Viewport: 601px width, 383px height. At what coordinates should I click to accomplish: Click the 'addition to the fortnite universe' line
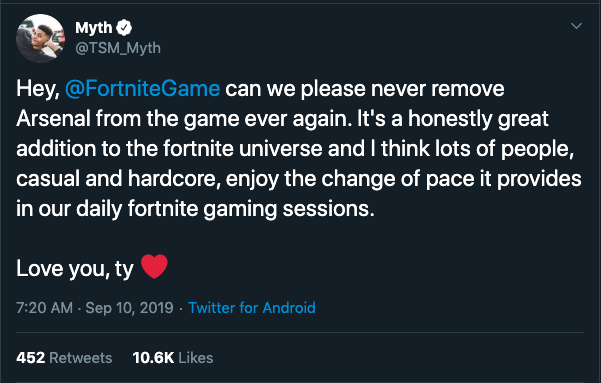(x=295, y=149)
